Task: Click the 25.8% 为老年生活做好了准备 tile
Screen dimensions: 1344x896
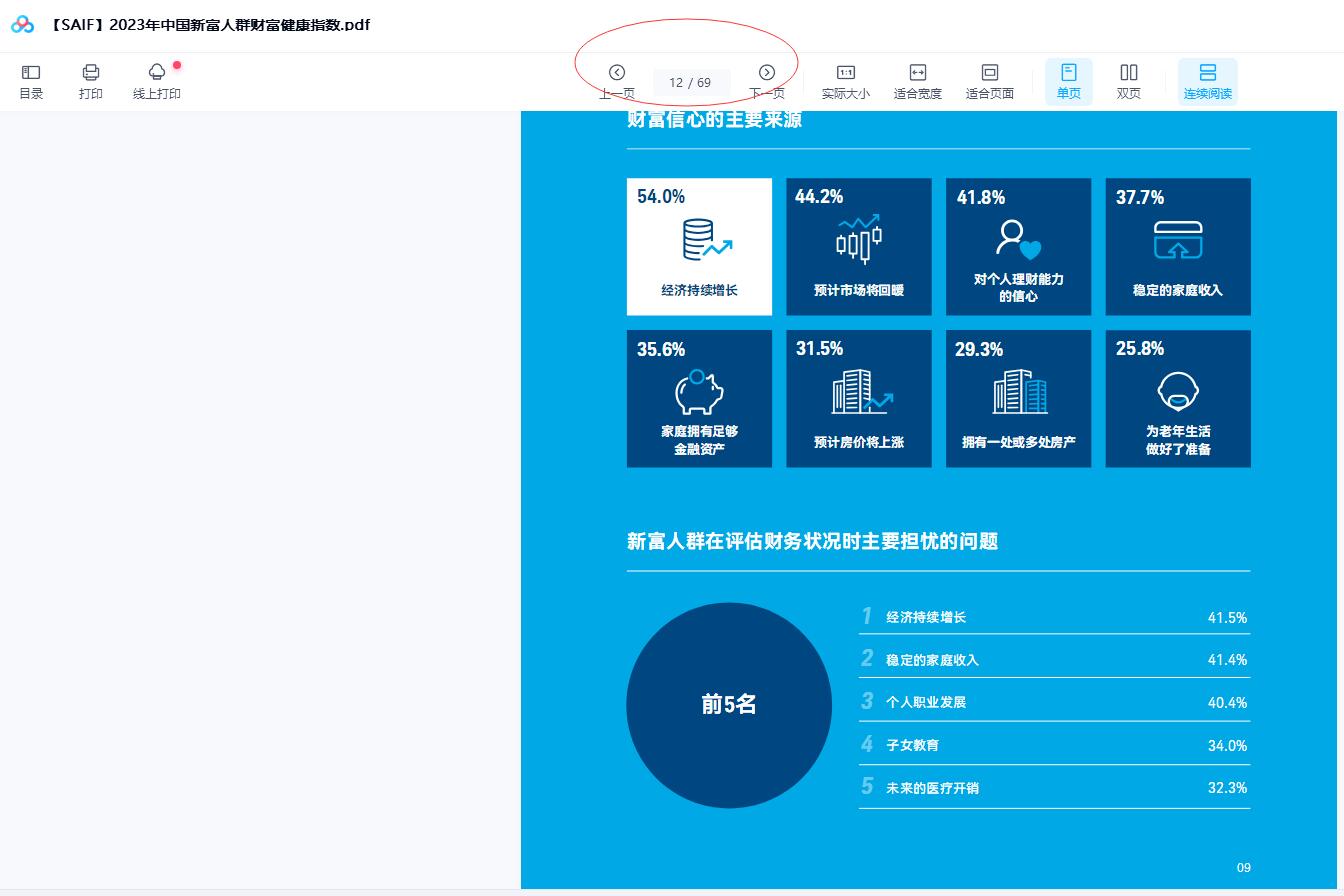Action: (1177, 398)
